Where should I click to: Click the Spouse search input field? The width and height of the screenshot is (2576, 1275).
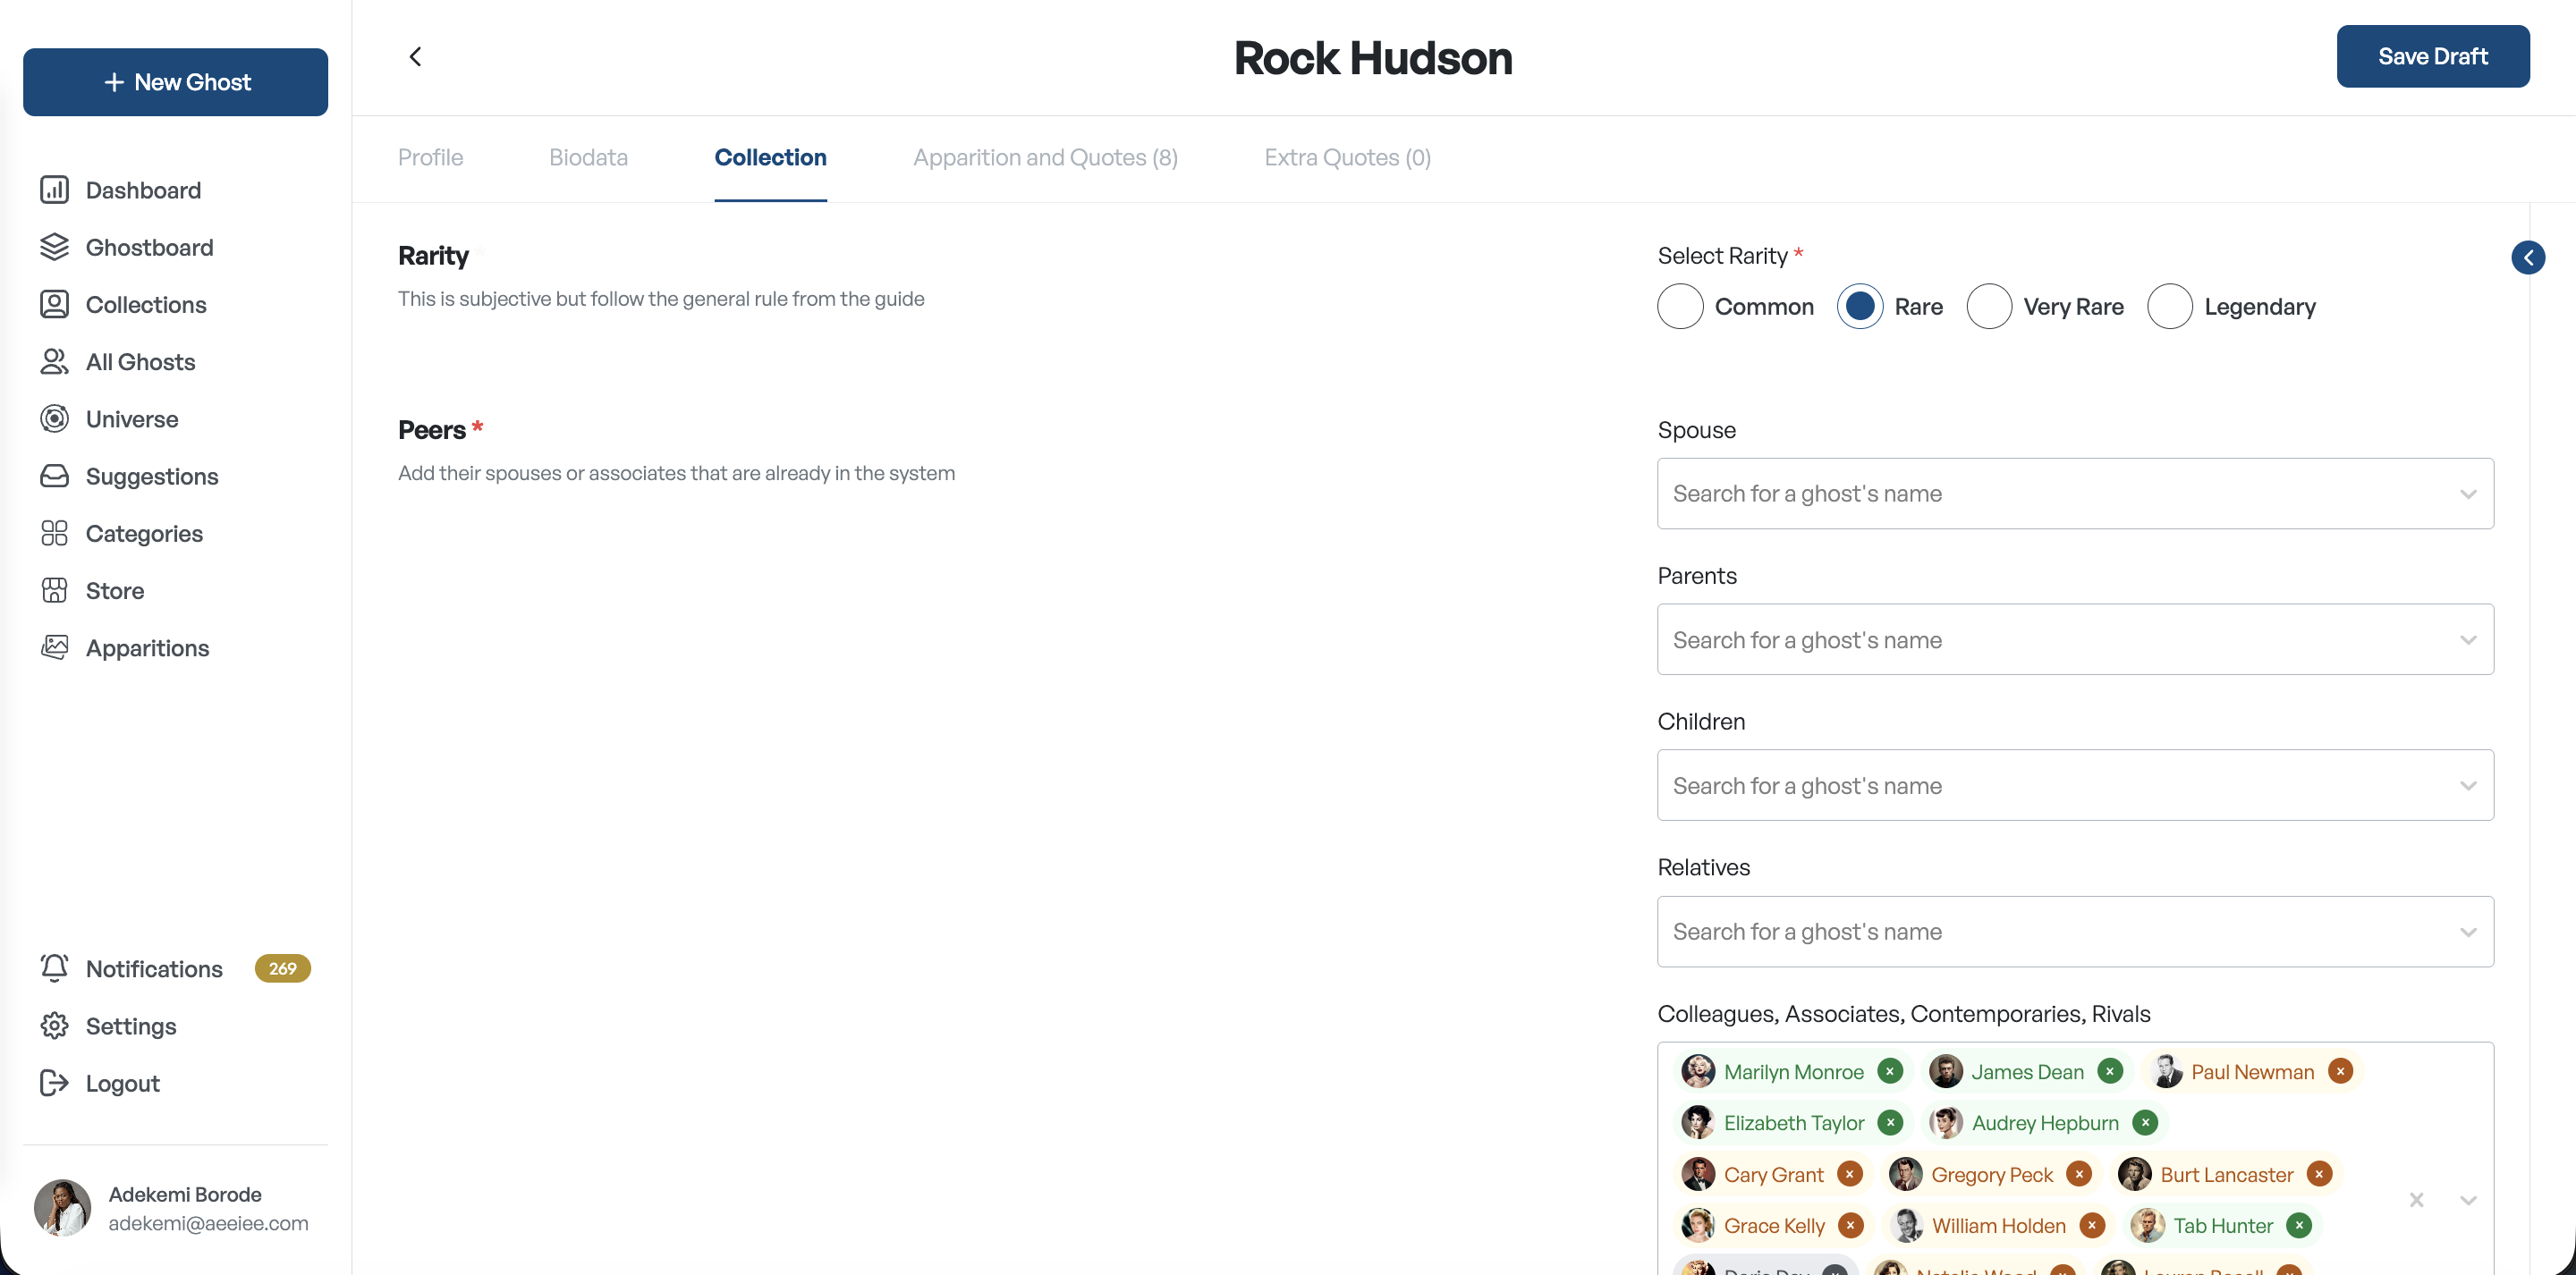(2074, 494)
